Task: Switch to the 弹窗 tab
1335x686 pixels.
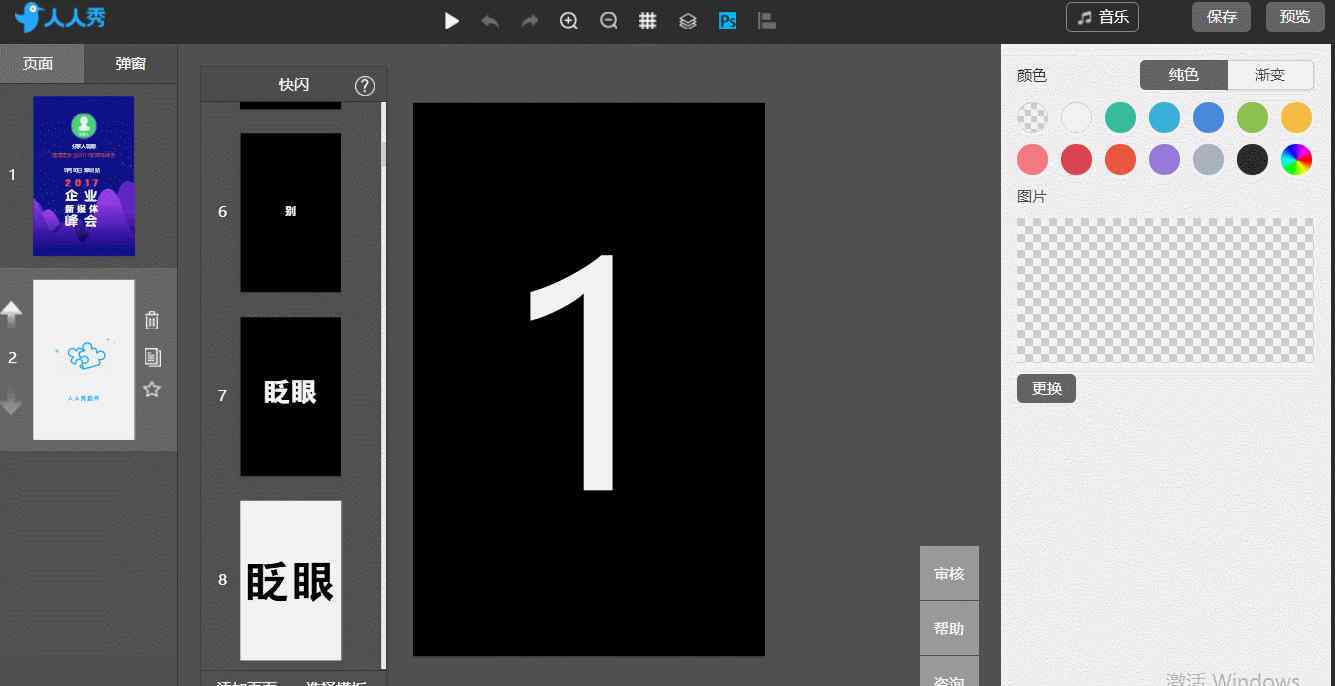Action: pos(131,64)
